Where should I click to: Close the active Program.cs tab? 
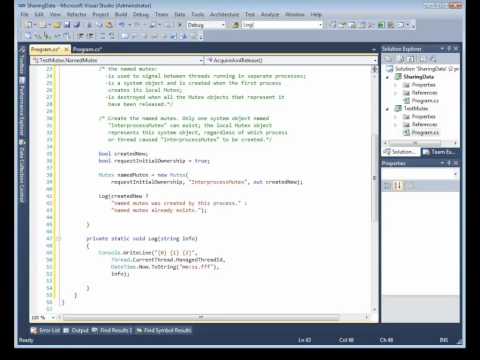pos(66,49)
